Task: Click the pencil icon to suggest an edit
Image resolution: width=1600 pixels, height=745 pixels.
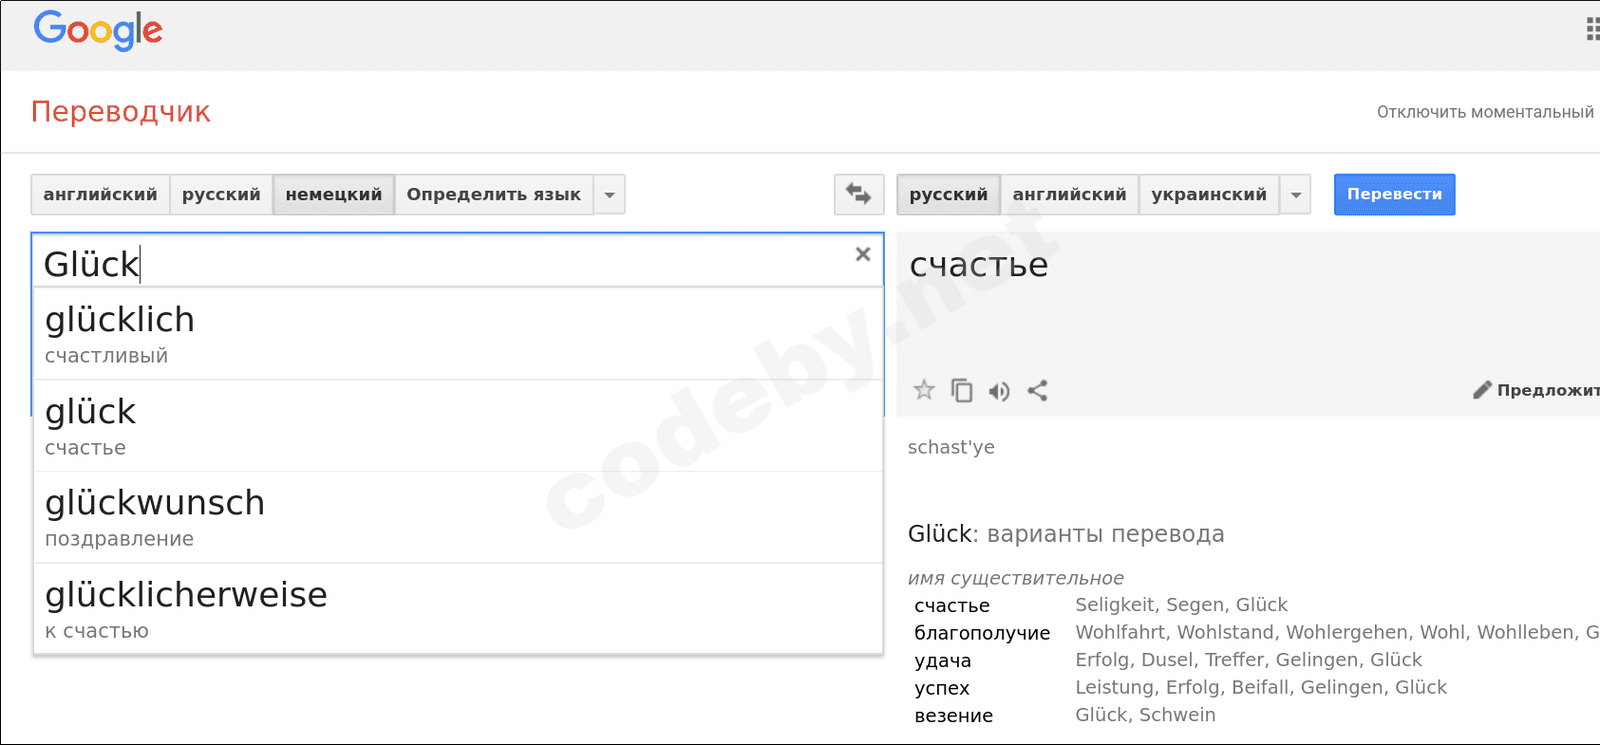Action: [1482, 390]
